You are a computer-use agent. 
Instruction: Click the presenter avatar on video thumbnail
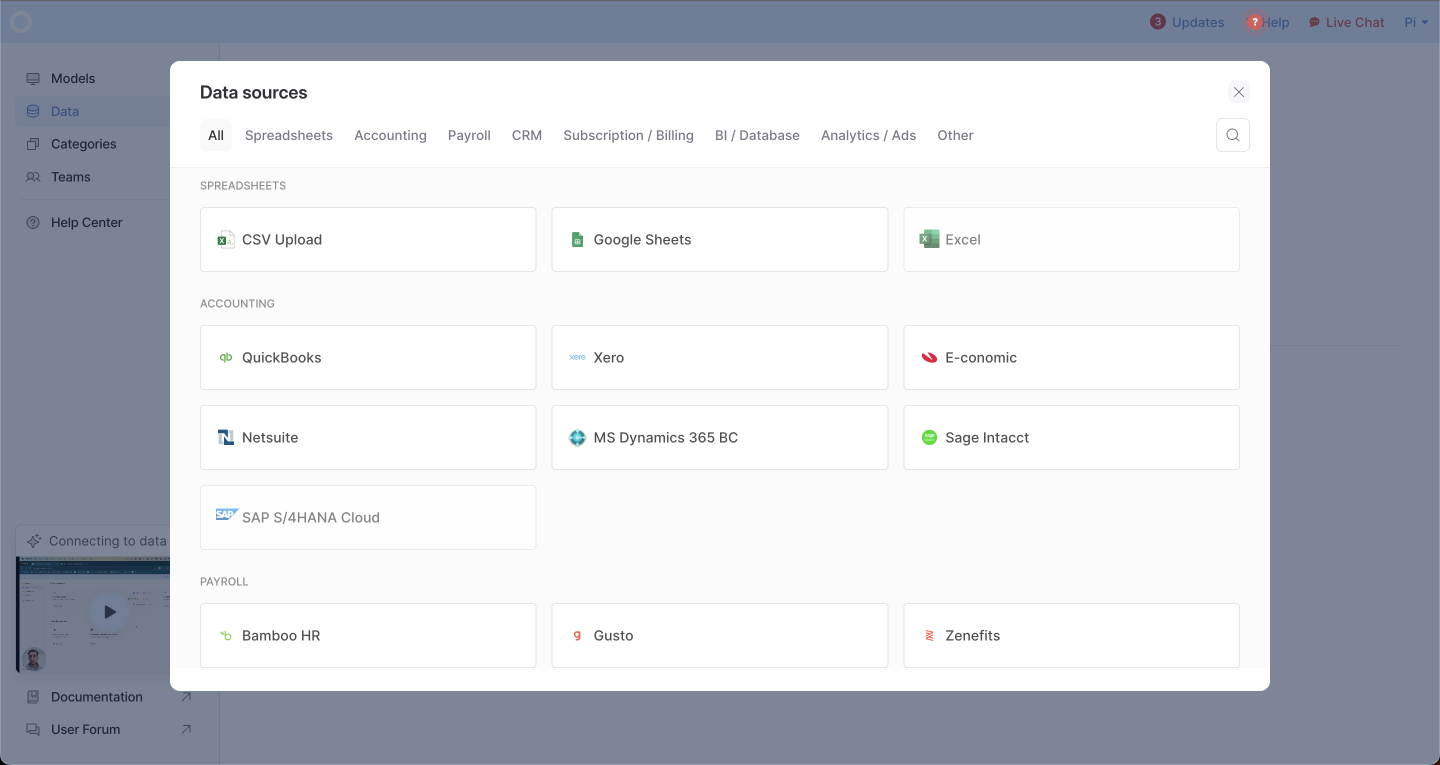34,660
